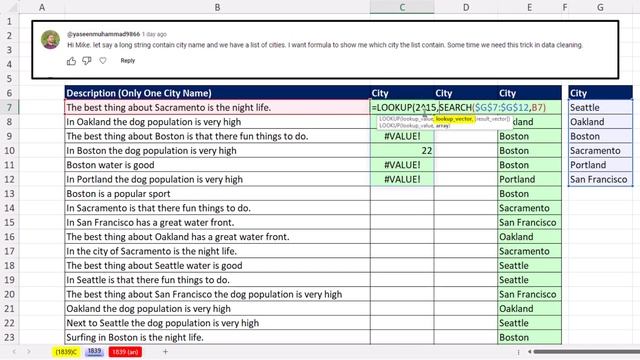The width and height of the screenshot is (640, 360).
Task: Click previous sheet navigation arrow
Action: [14, 351]
